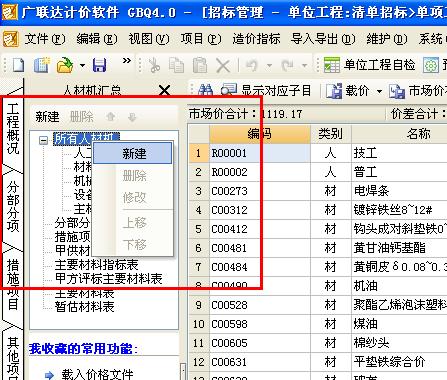Run 单位工程自检 self-check
This screenshot has width=447, height=380.
click(370, 65)
